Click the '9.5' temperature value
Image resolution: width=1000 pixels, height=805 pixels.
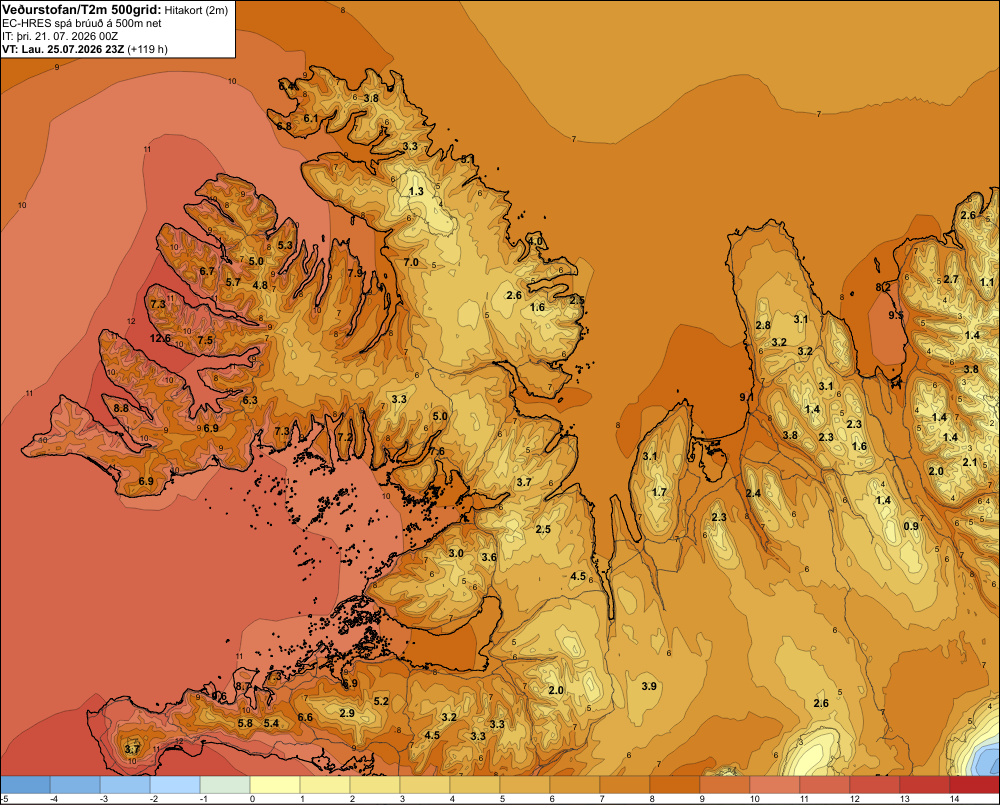point(895,315)
